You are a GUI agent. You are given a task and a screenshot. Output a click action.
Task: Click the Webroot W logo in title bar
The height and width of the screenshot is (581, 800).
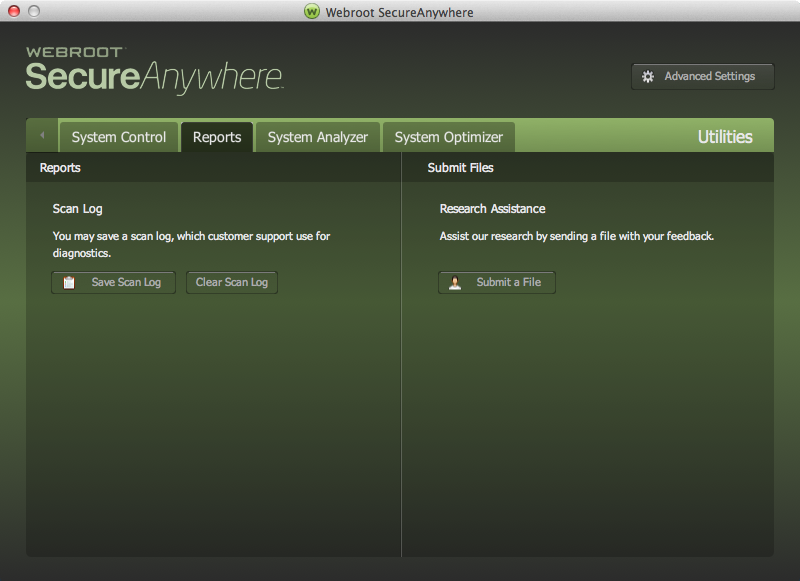tap(311, 11)
